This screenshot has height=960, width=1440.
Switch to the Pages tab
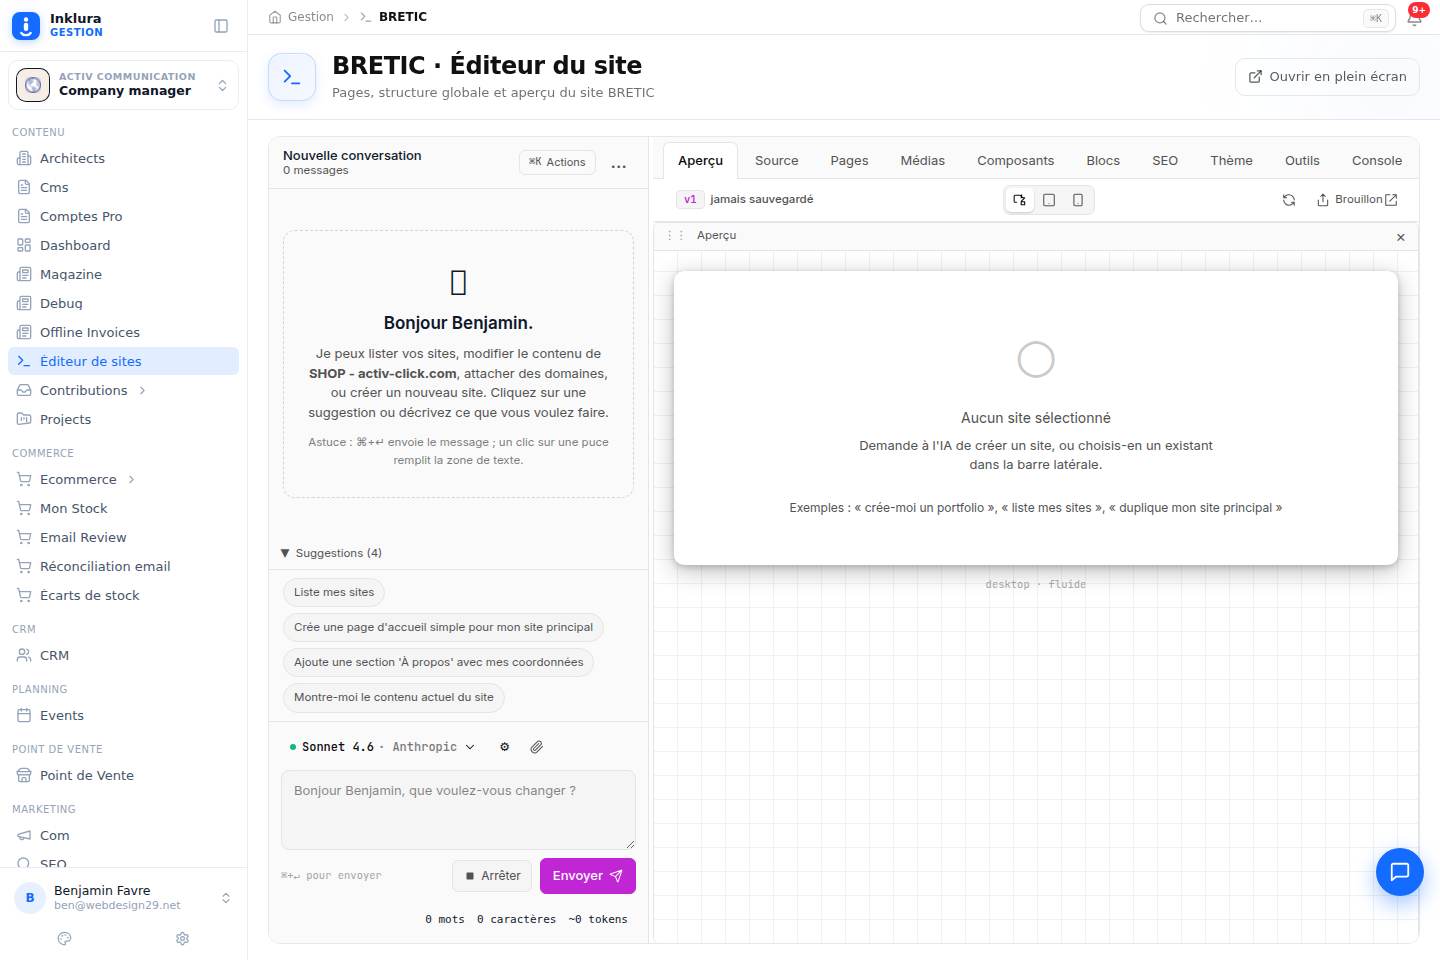[849, 160]
